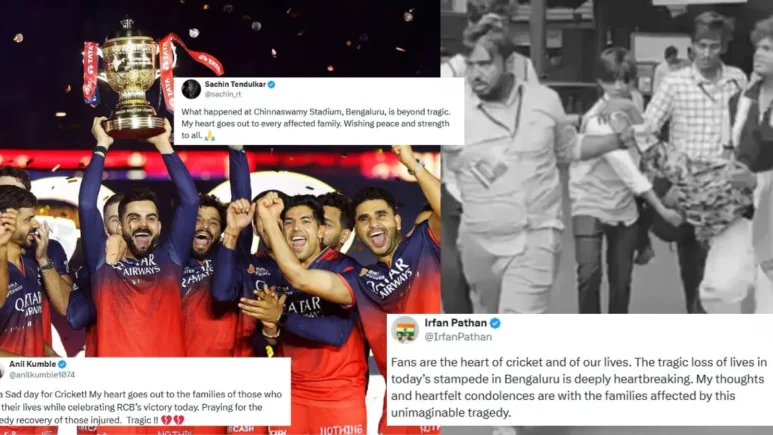Viewport: 773px width, 435px height.
Task: Click the broken heart emojis in Kumble's tweet
Action: tap(173, 420)
